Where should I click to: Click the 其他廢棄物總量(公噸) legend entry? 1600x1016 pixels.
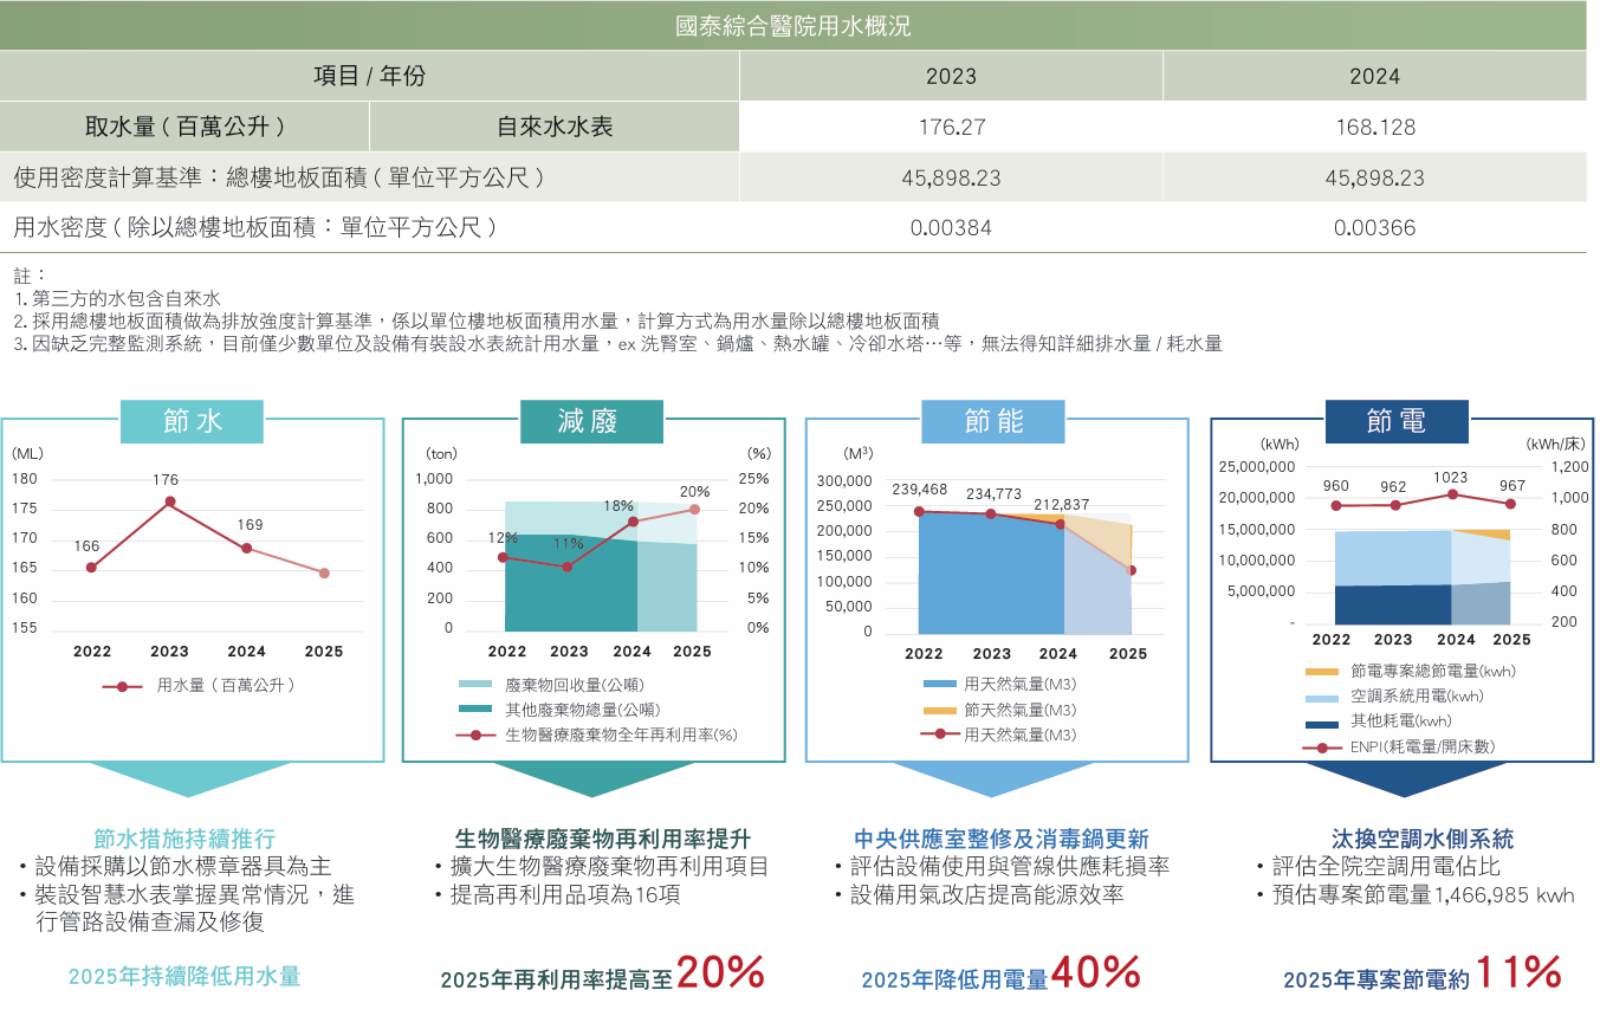[559, 710]
